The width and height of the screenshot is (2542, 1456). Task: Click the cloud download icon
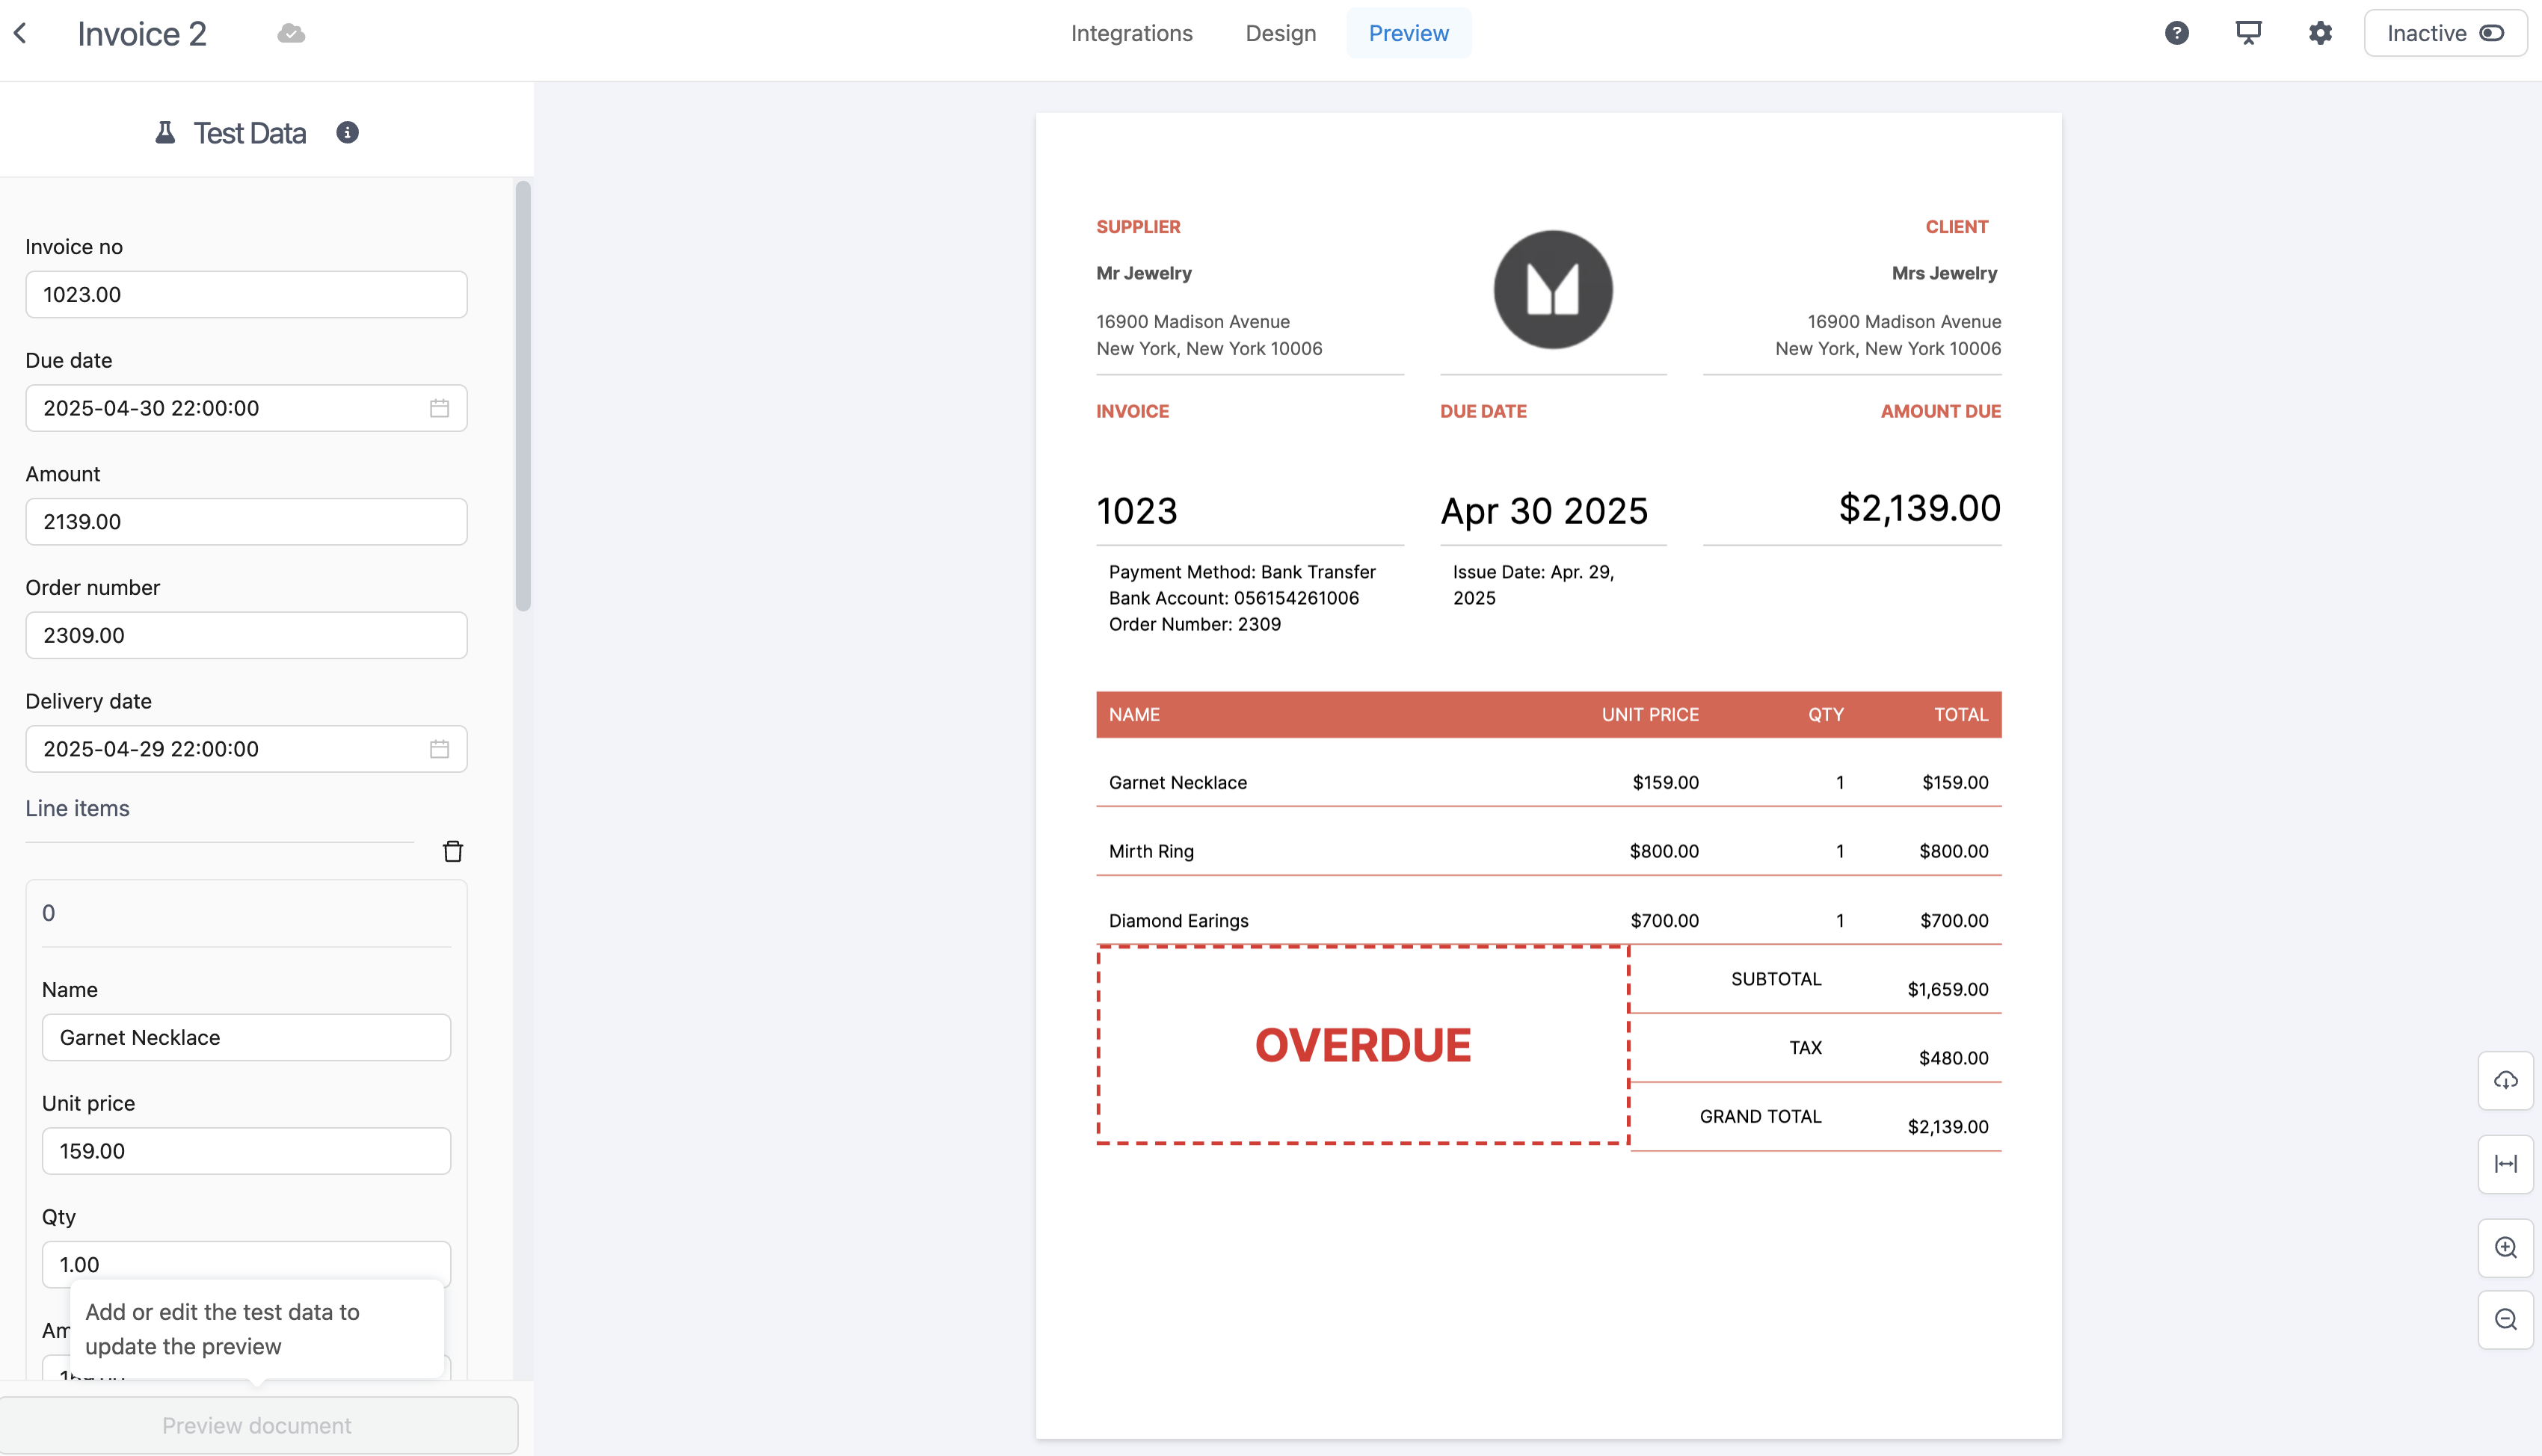2505,1080
